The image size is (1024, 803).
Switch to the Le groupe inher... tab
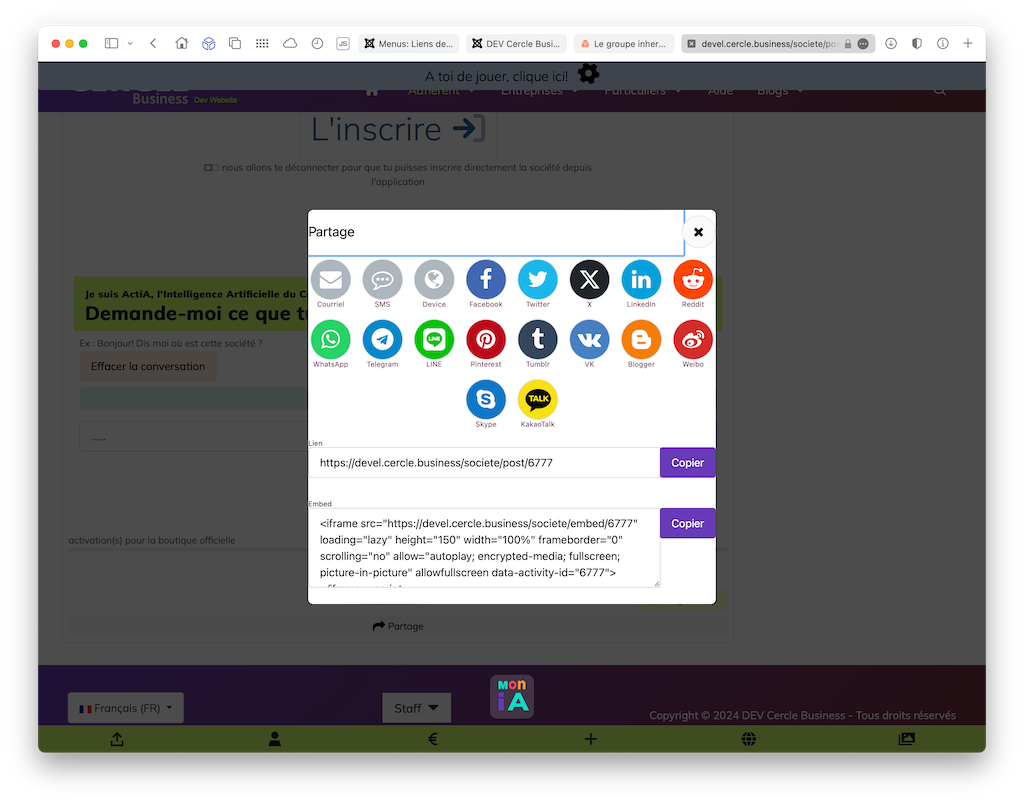624,44
